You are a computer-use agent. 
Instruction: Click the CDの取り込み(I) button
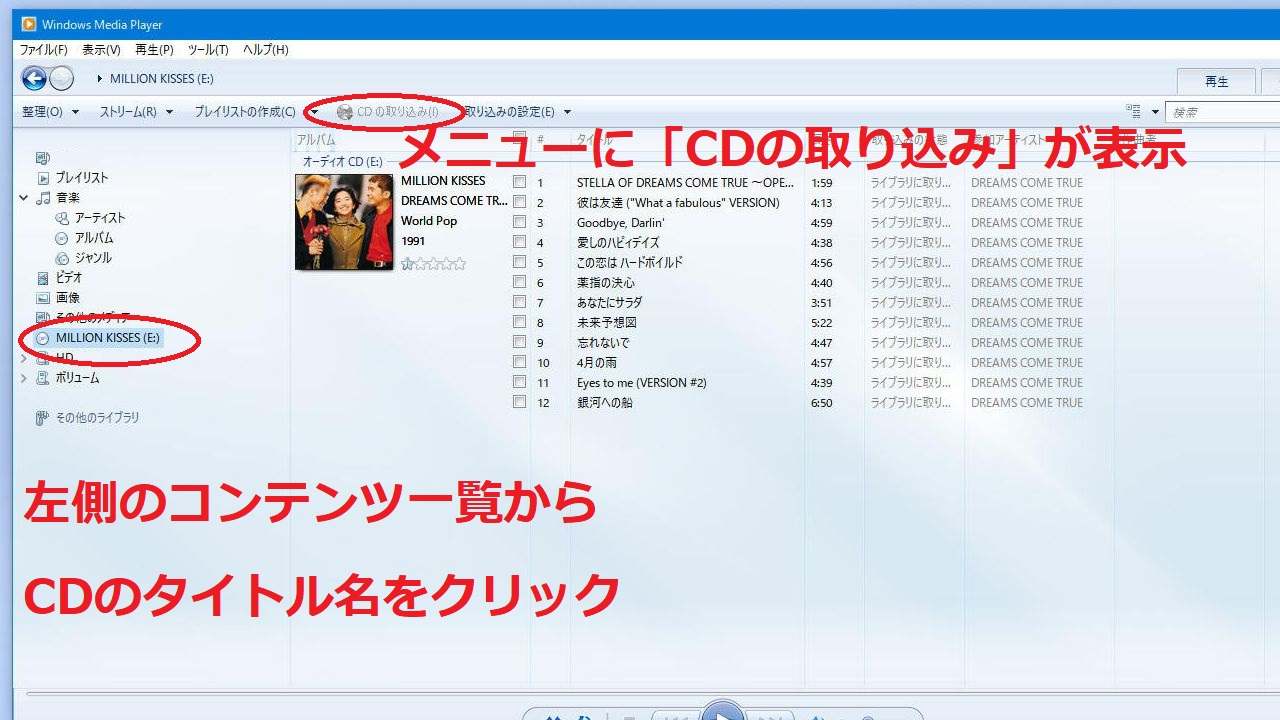tap(388, 112)
